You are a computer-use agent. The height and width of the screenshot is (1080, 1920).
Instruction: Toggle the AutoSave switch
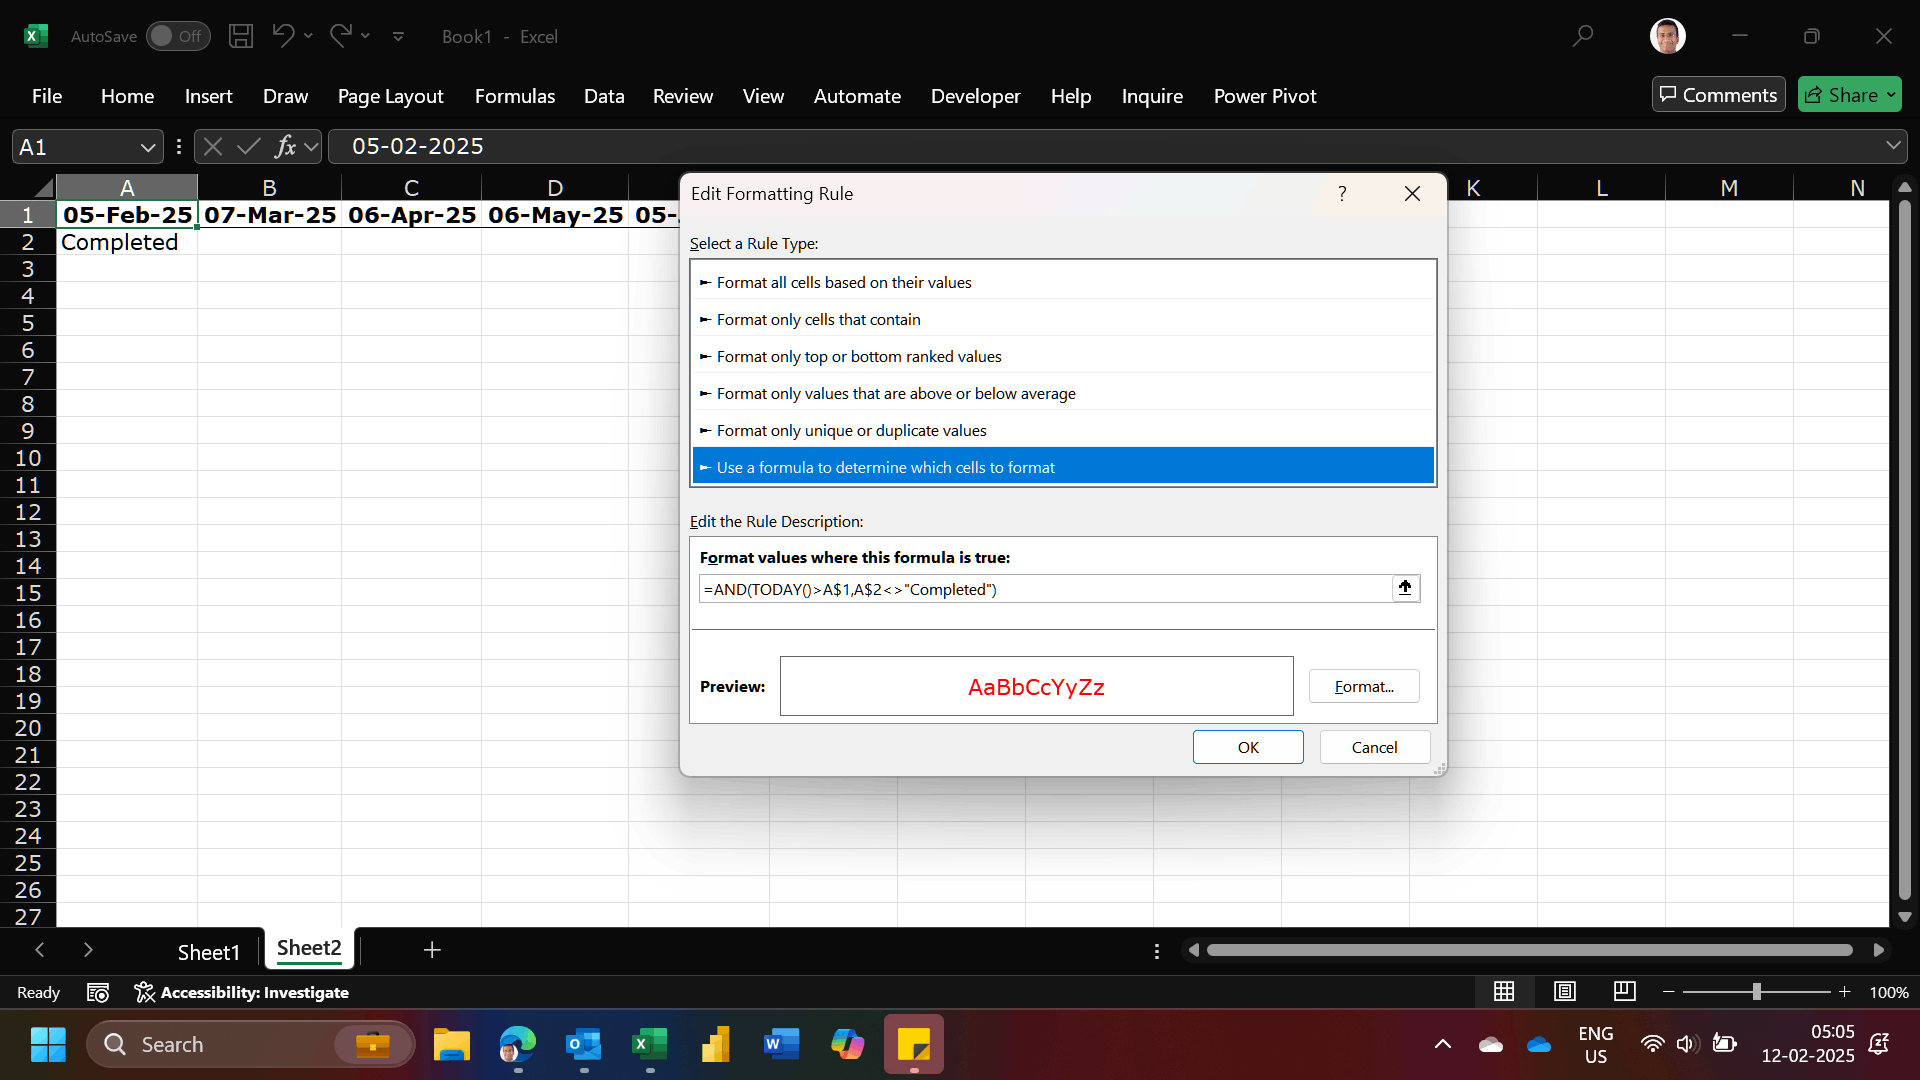click(178, 36)
